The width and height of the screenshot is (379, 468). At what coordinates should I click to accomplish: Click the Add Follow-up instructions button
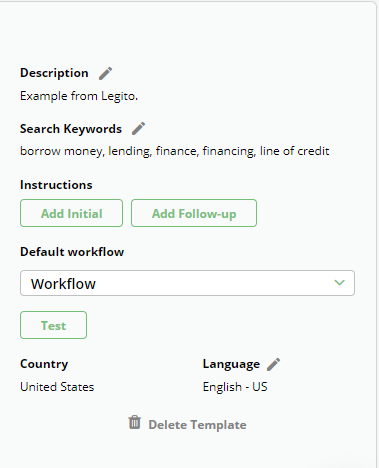[x=194, y=213]
